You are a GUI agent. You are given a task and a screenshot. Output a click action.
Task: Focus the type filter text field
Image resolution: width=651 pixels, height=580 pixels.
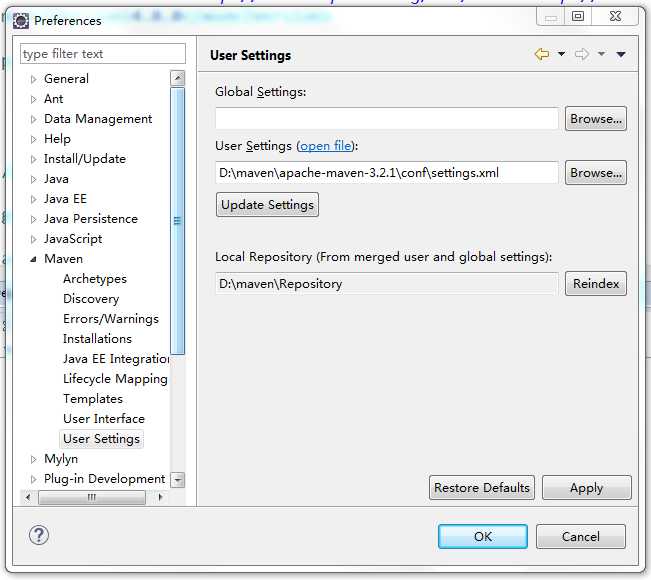pos(103,54)
